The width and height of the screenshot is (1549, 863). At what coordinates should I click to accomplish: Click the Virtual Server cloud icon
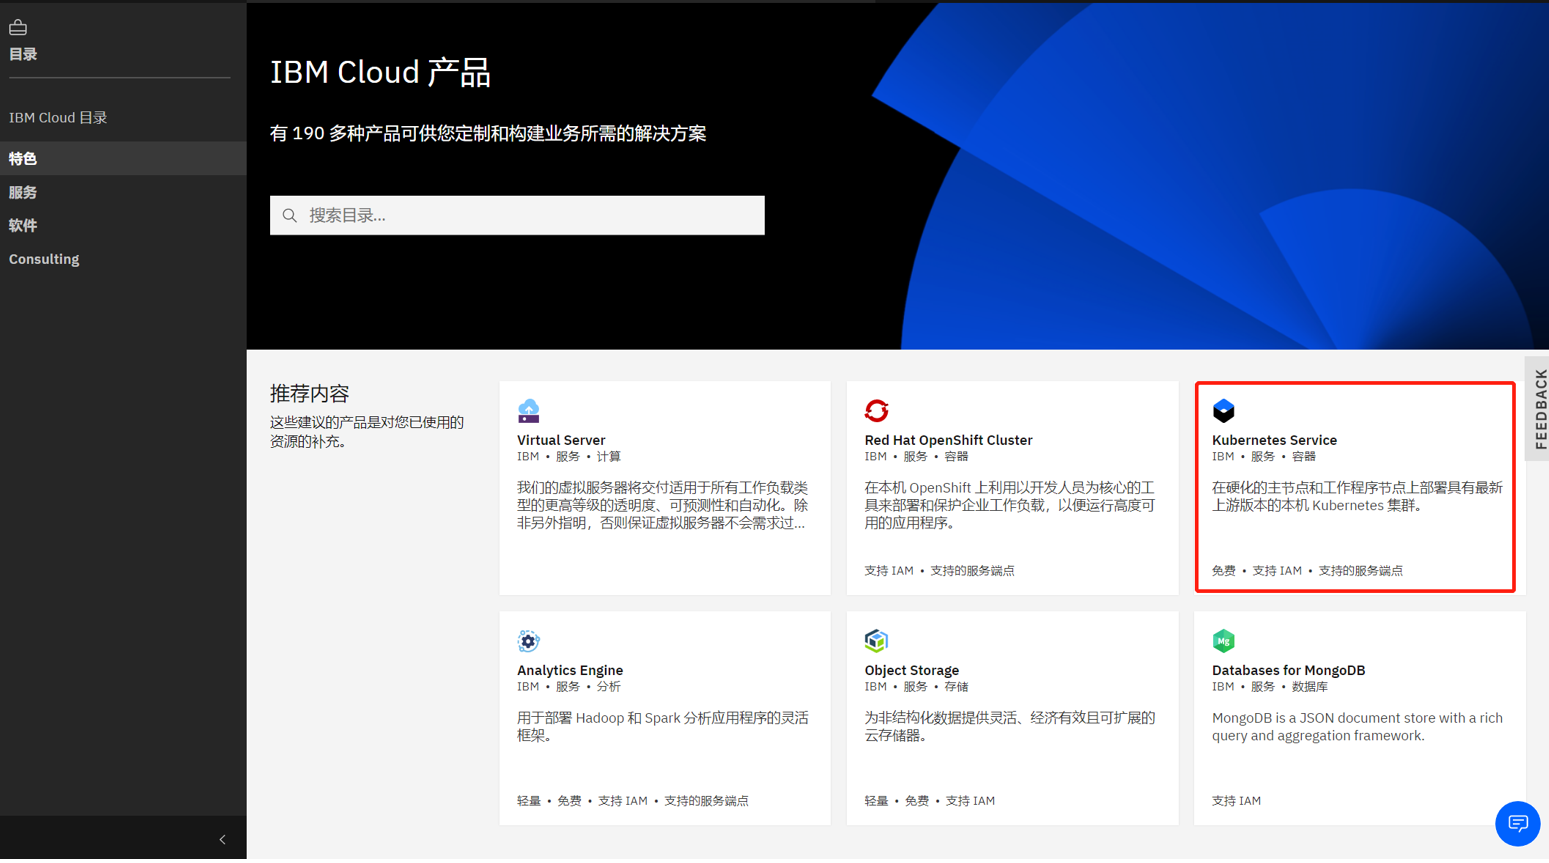[x=527, y=410]
